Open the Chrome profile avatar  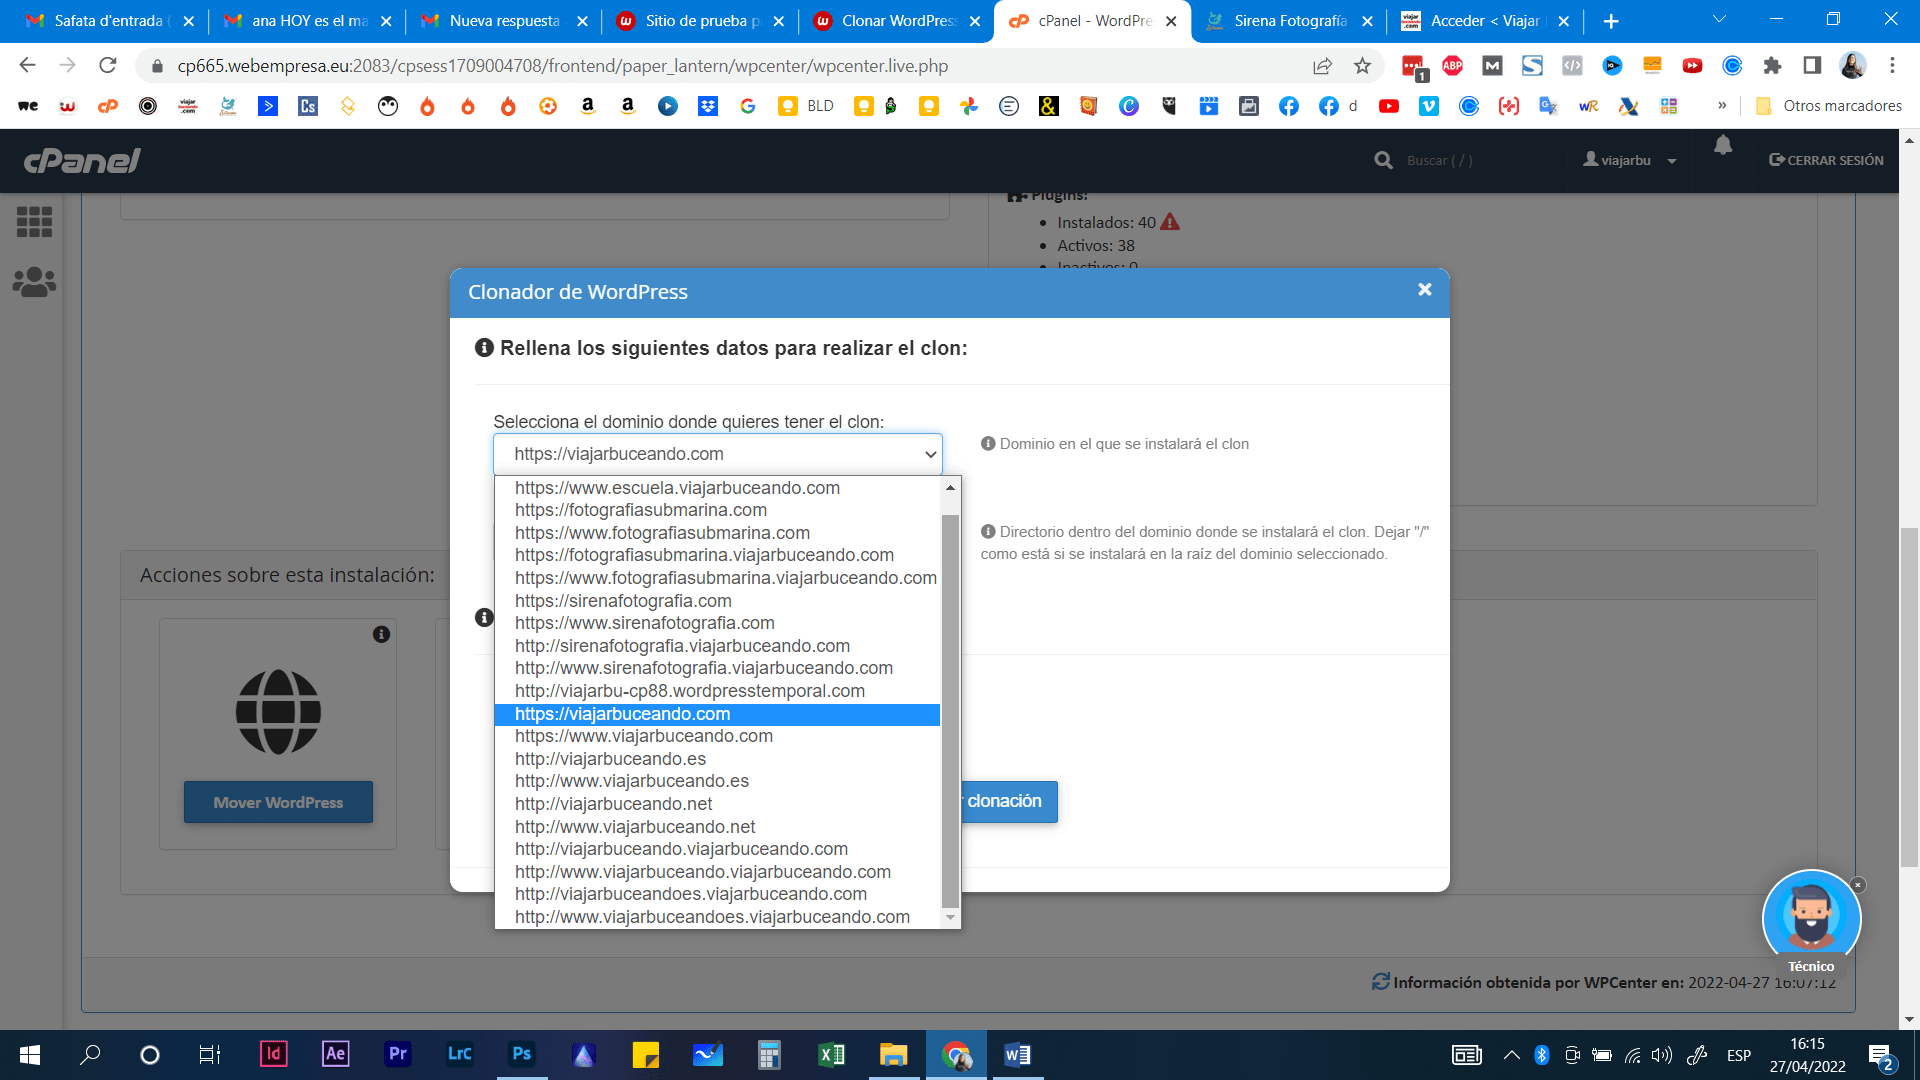1852,66
